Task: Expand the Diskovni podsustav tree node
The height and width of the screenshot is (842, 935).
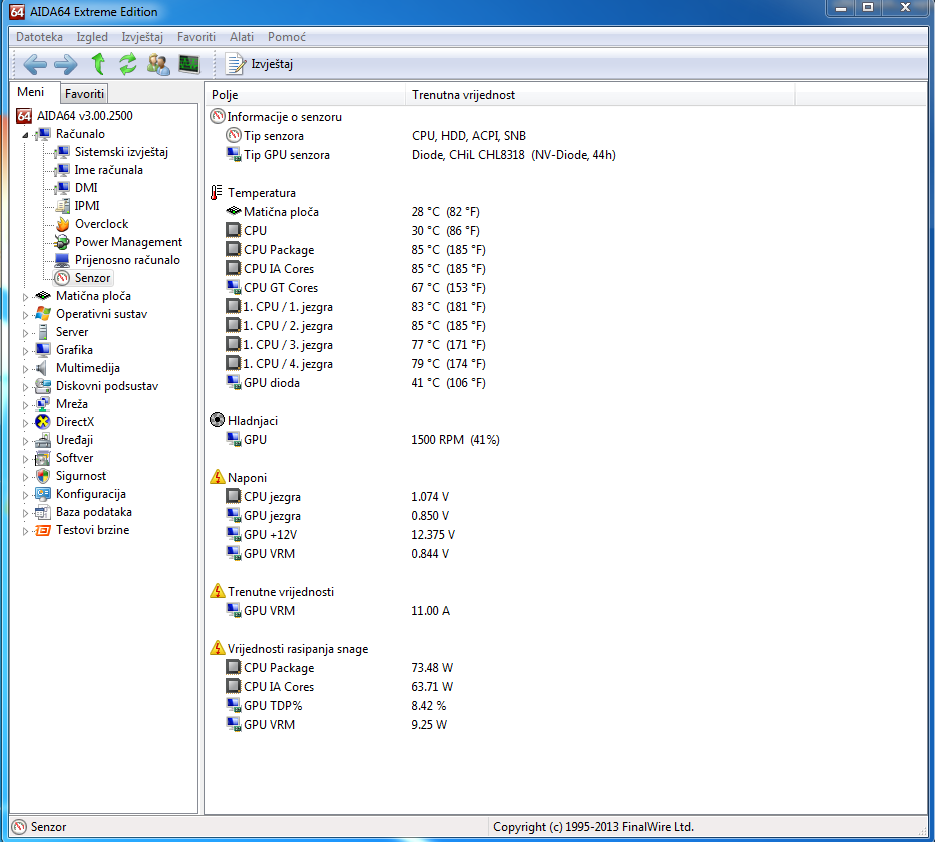Action: [x=25, y=387]
